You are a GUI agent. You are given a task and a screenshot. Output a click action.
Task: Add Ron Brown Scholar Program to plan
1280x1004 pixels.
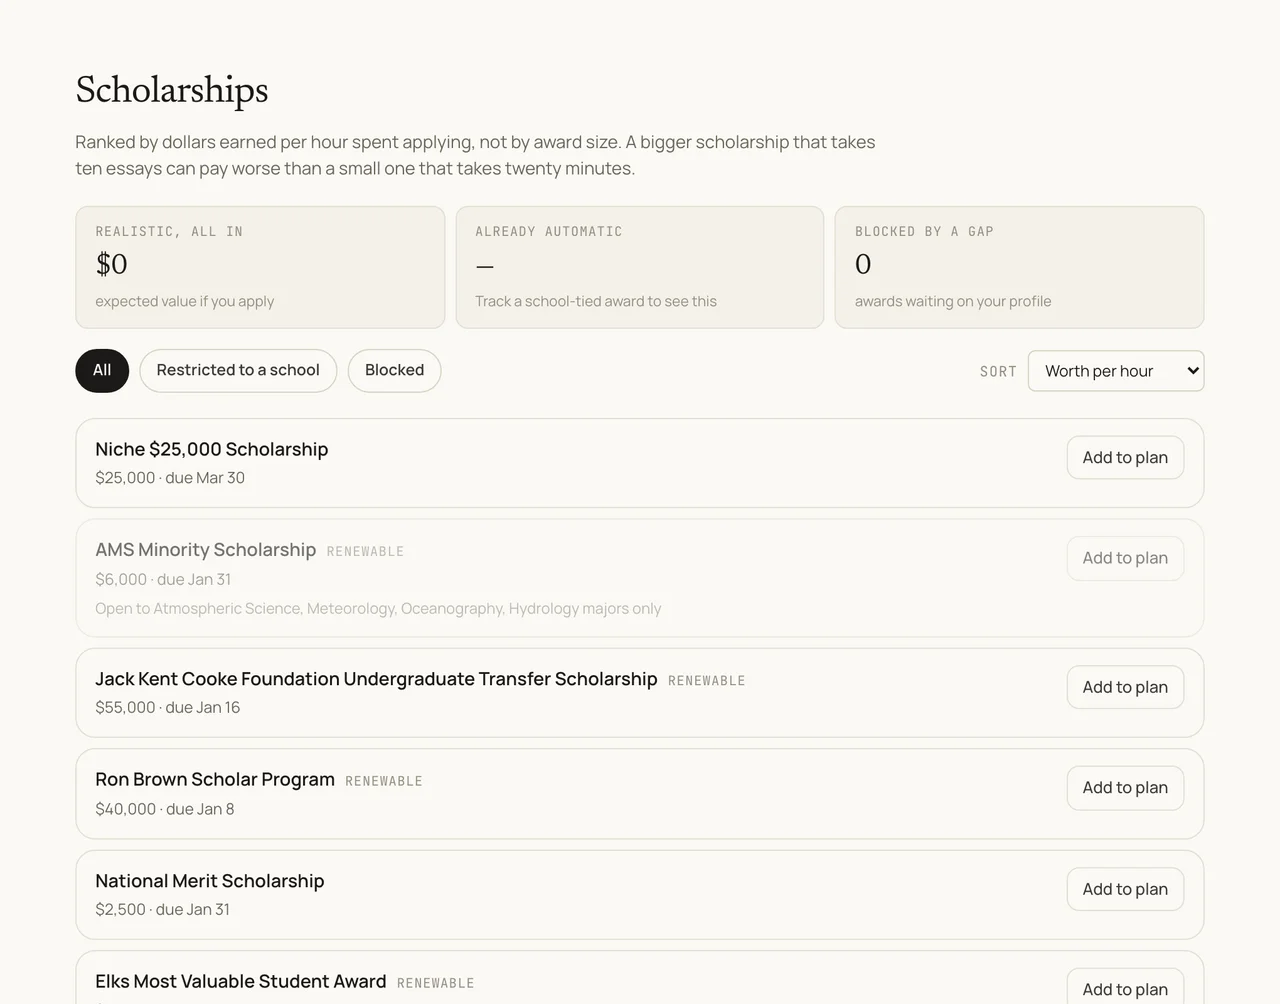(x=1125, y=788)
